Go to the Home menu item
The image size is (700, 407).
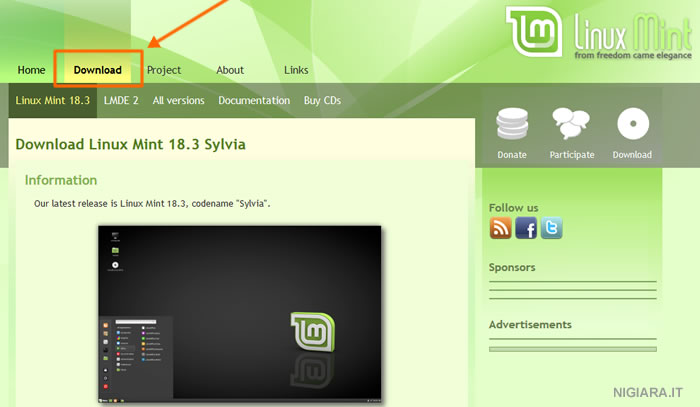tap(32, 70)
